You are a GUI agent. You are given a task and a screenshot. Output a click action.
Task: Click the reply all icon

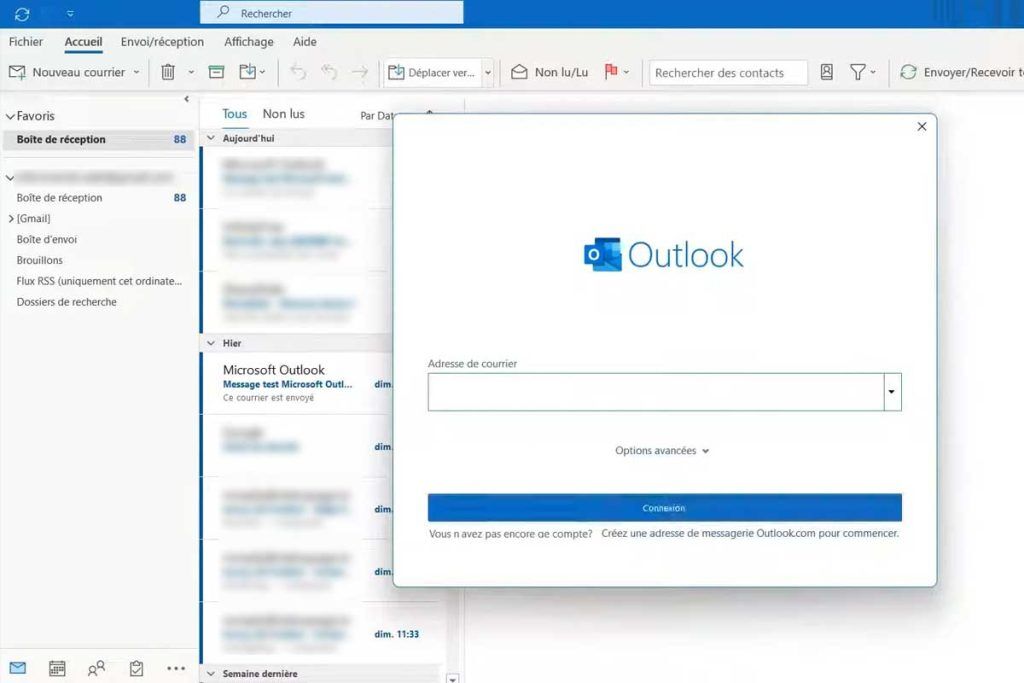click(329, 72)
